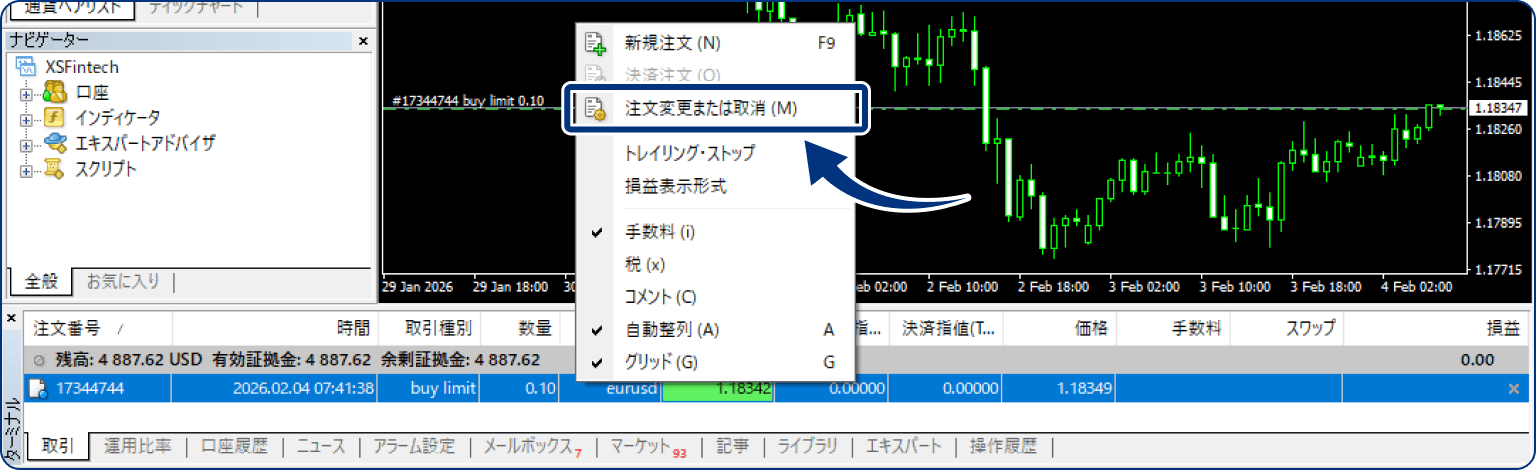Open the 記事 terminal tab
The image size is (1536, 470).
[x=732, y=446]
